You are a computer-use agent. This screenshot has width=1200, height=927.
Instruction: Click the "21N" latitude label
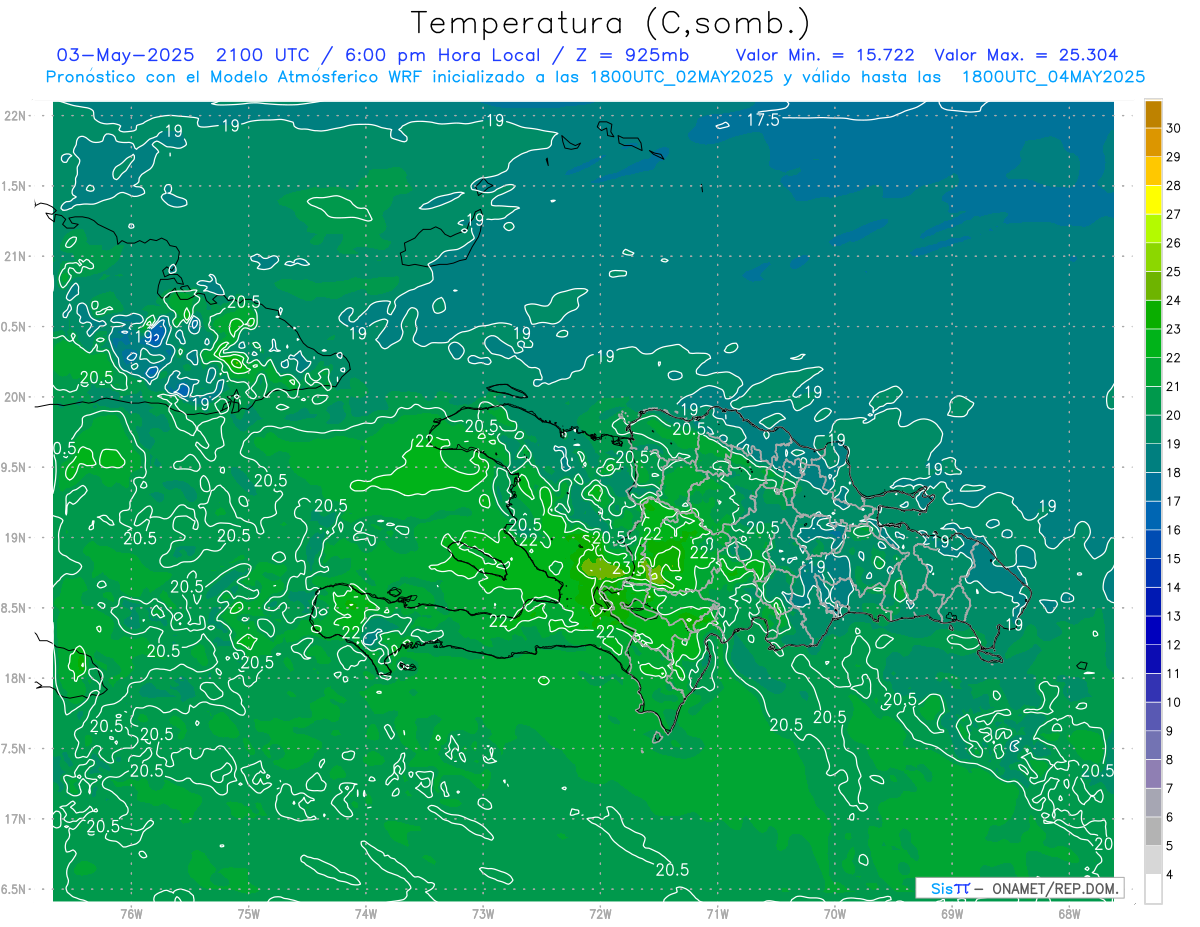(16, 257)
